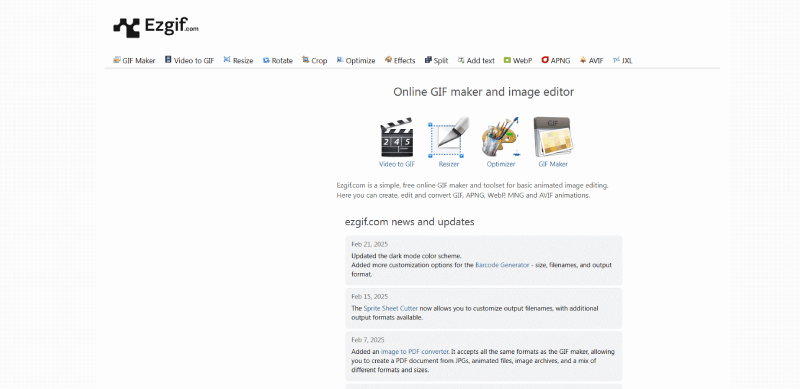The width and height of the screenshot is (800, 389).
Task: Click the Effects palette icon
Action: click(388, 60)
